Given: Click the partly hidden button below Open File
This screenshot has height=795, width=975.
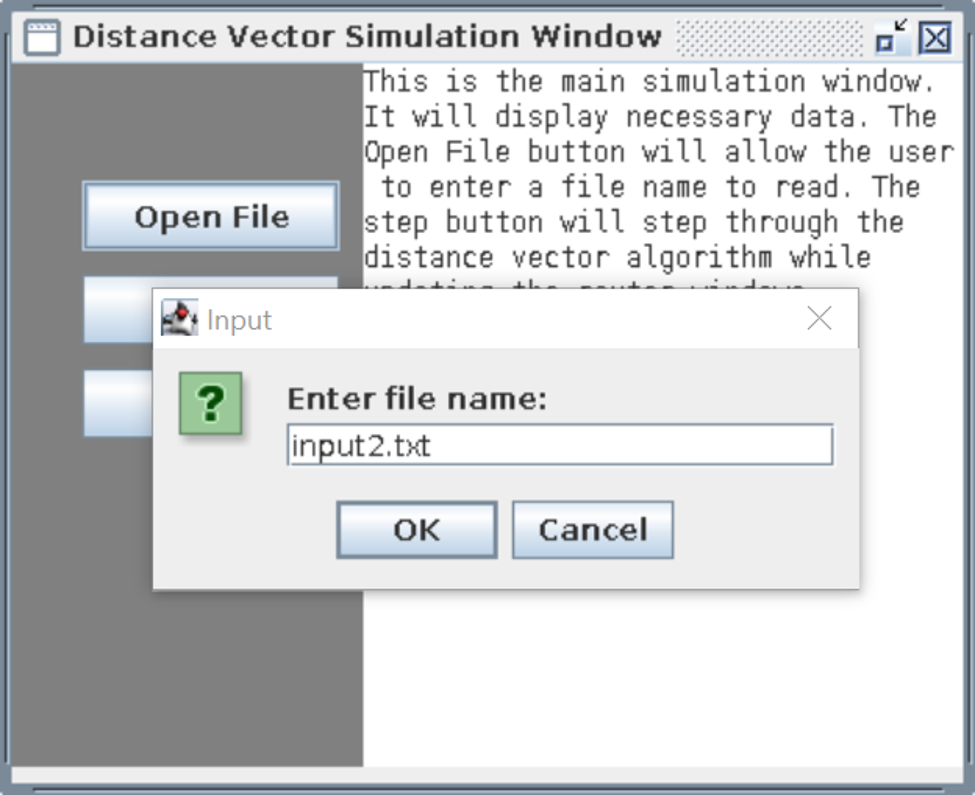Looking at the screenshot, I should (117, 310).
